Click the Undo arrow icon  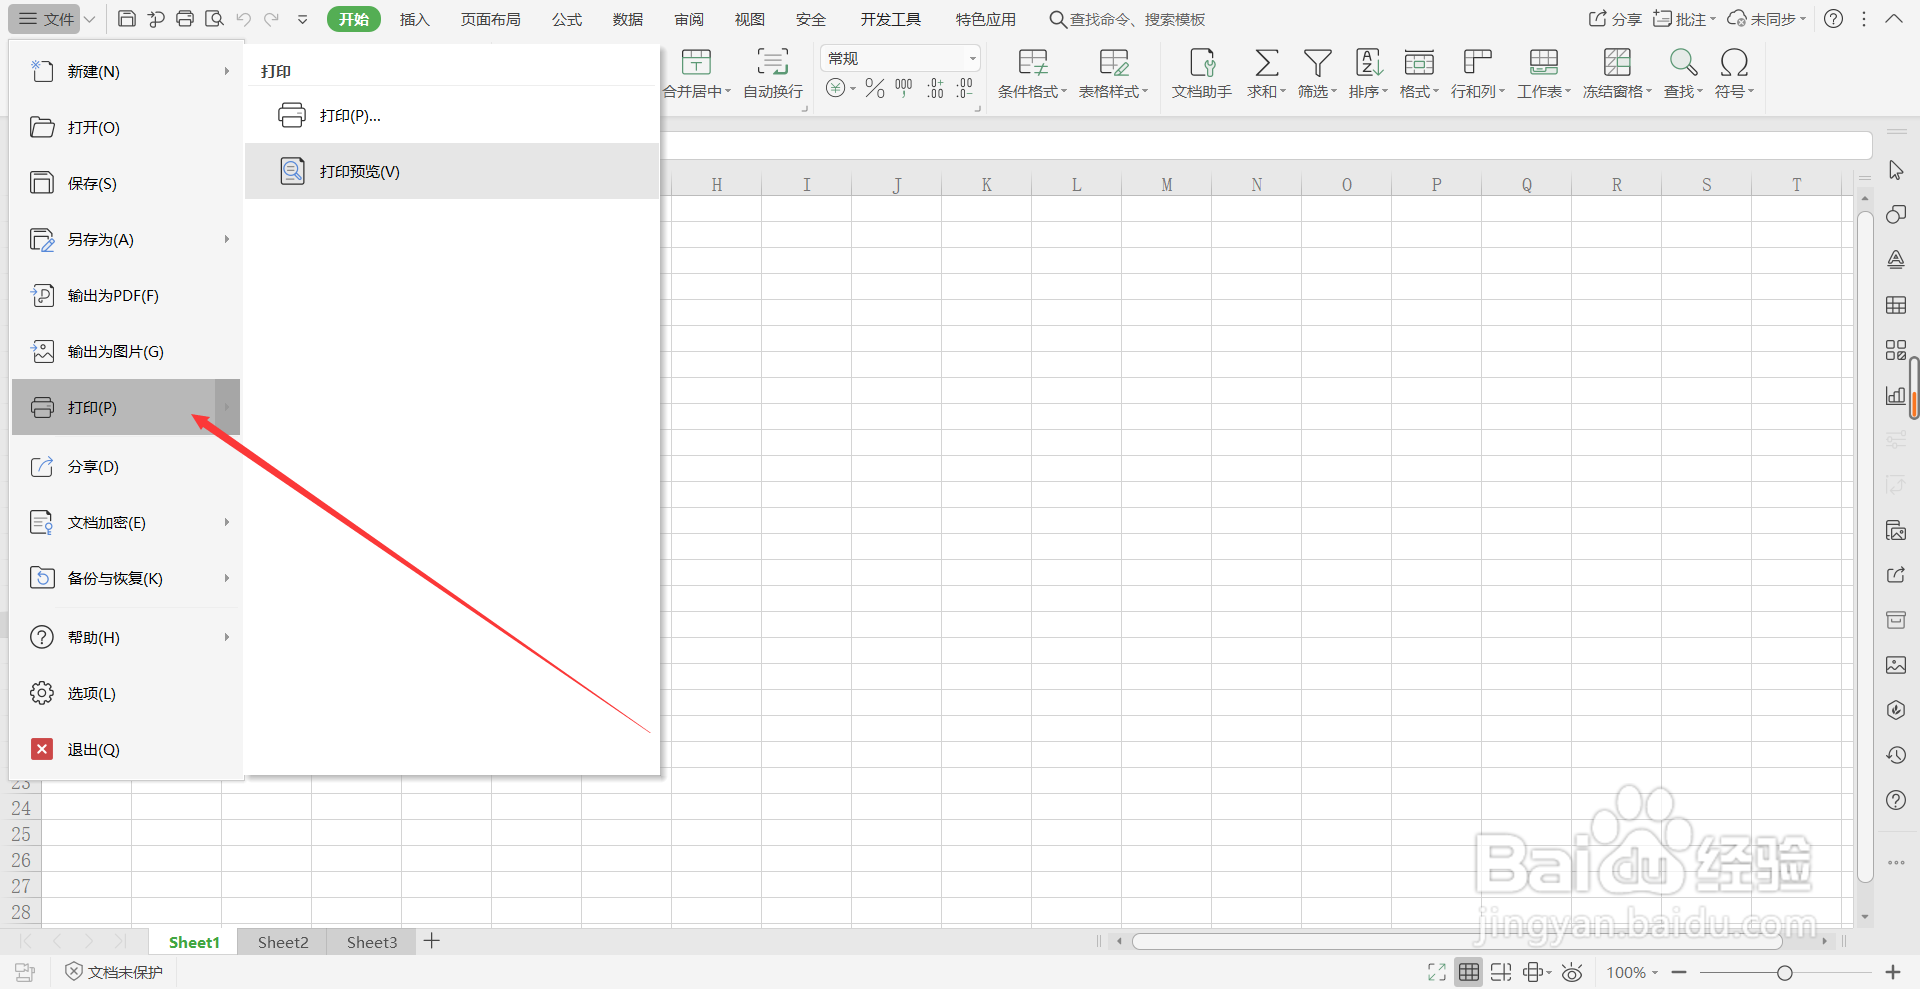243,19
